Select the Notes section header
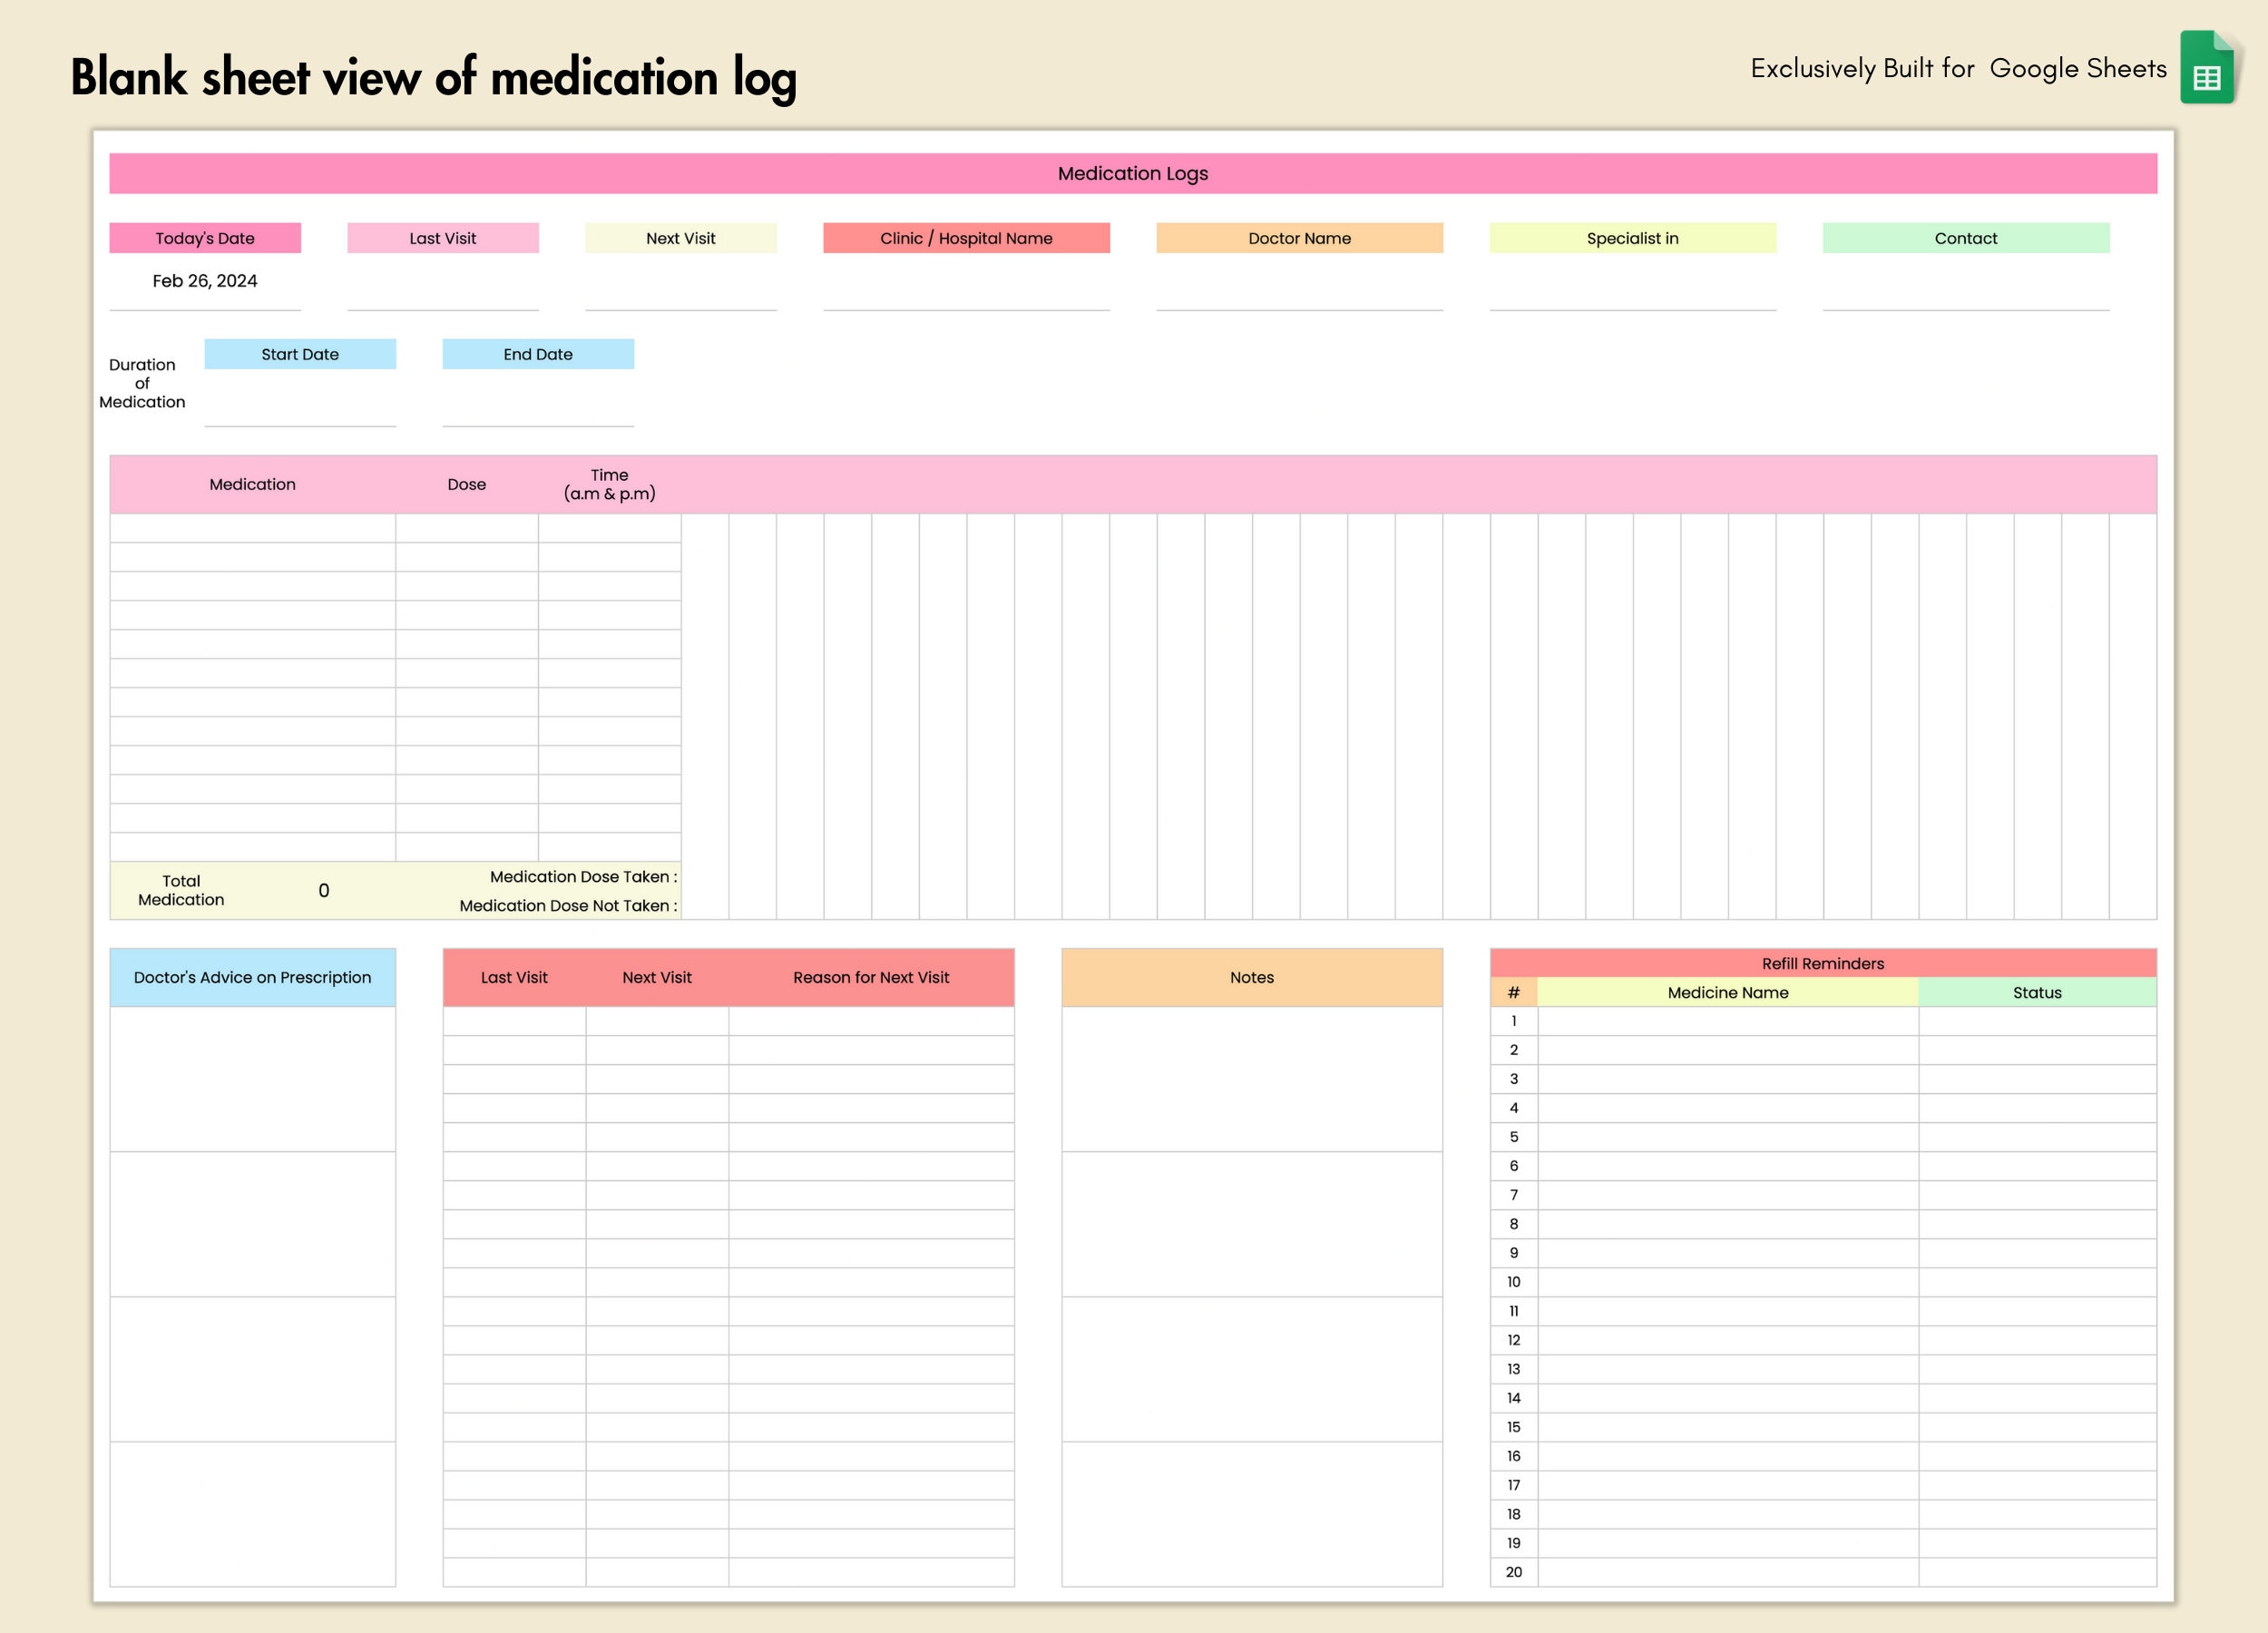This screenshot has width=2268, height=1633. click(1251, 977)
